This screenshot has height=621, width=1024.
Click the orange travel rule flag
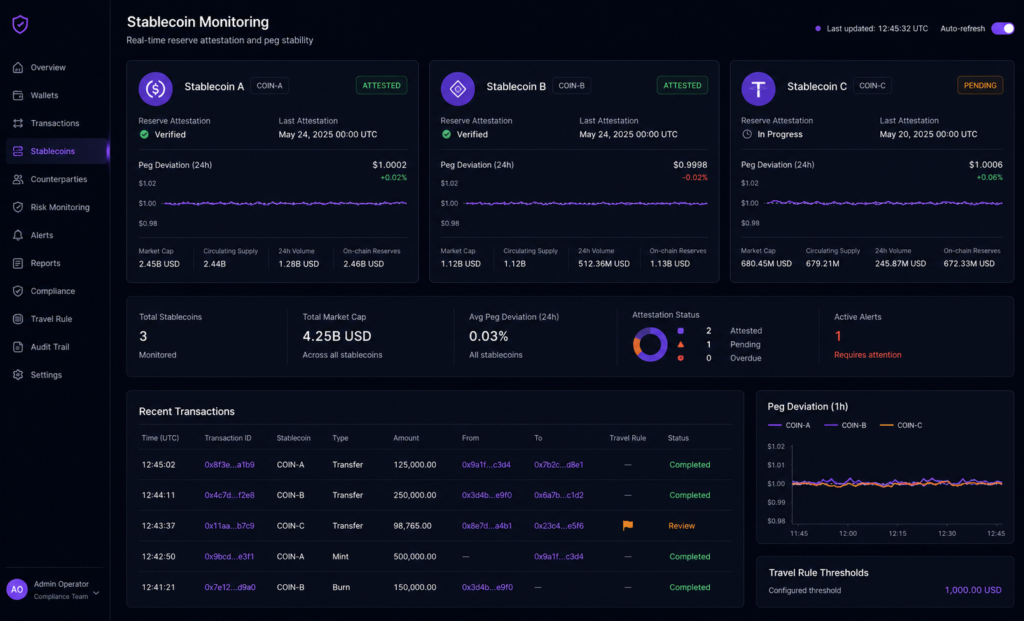click(628, 526)
